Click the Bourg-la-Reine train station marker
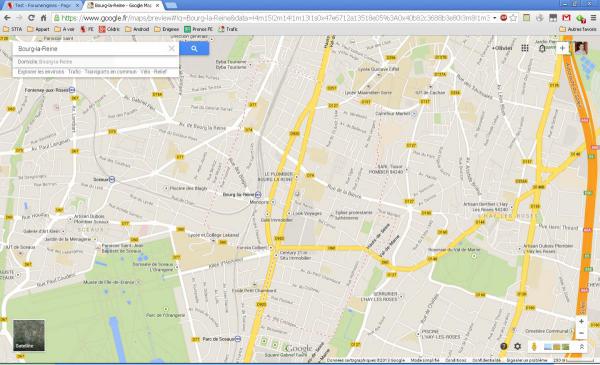Image resolution: width=600 pixels, height=365 pixels. pos(258,195)
